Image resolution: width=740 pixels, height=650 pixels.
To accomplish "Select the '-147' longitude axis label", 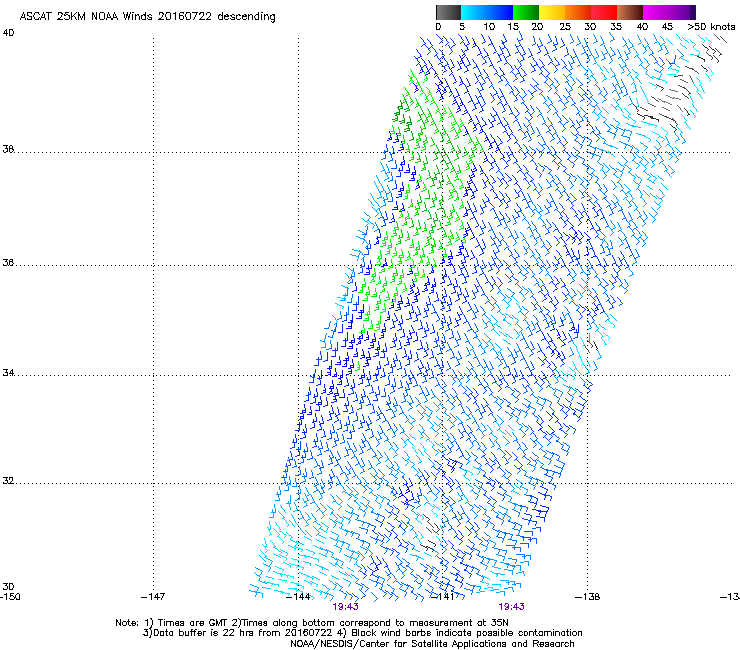I will 153,597.
